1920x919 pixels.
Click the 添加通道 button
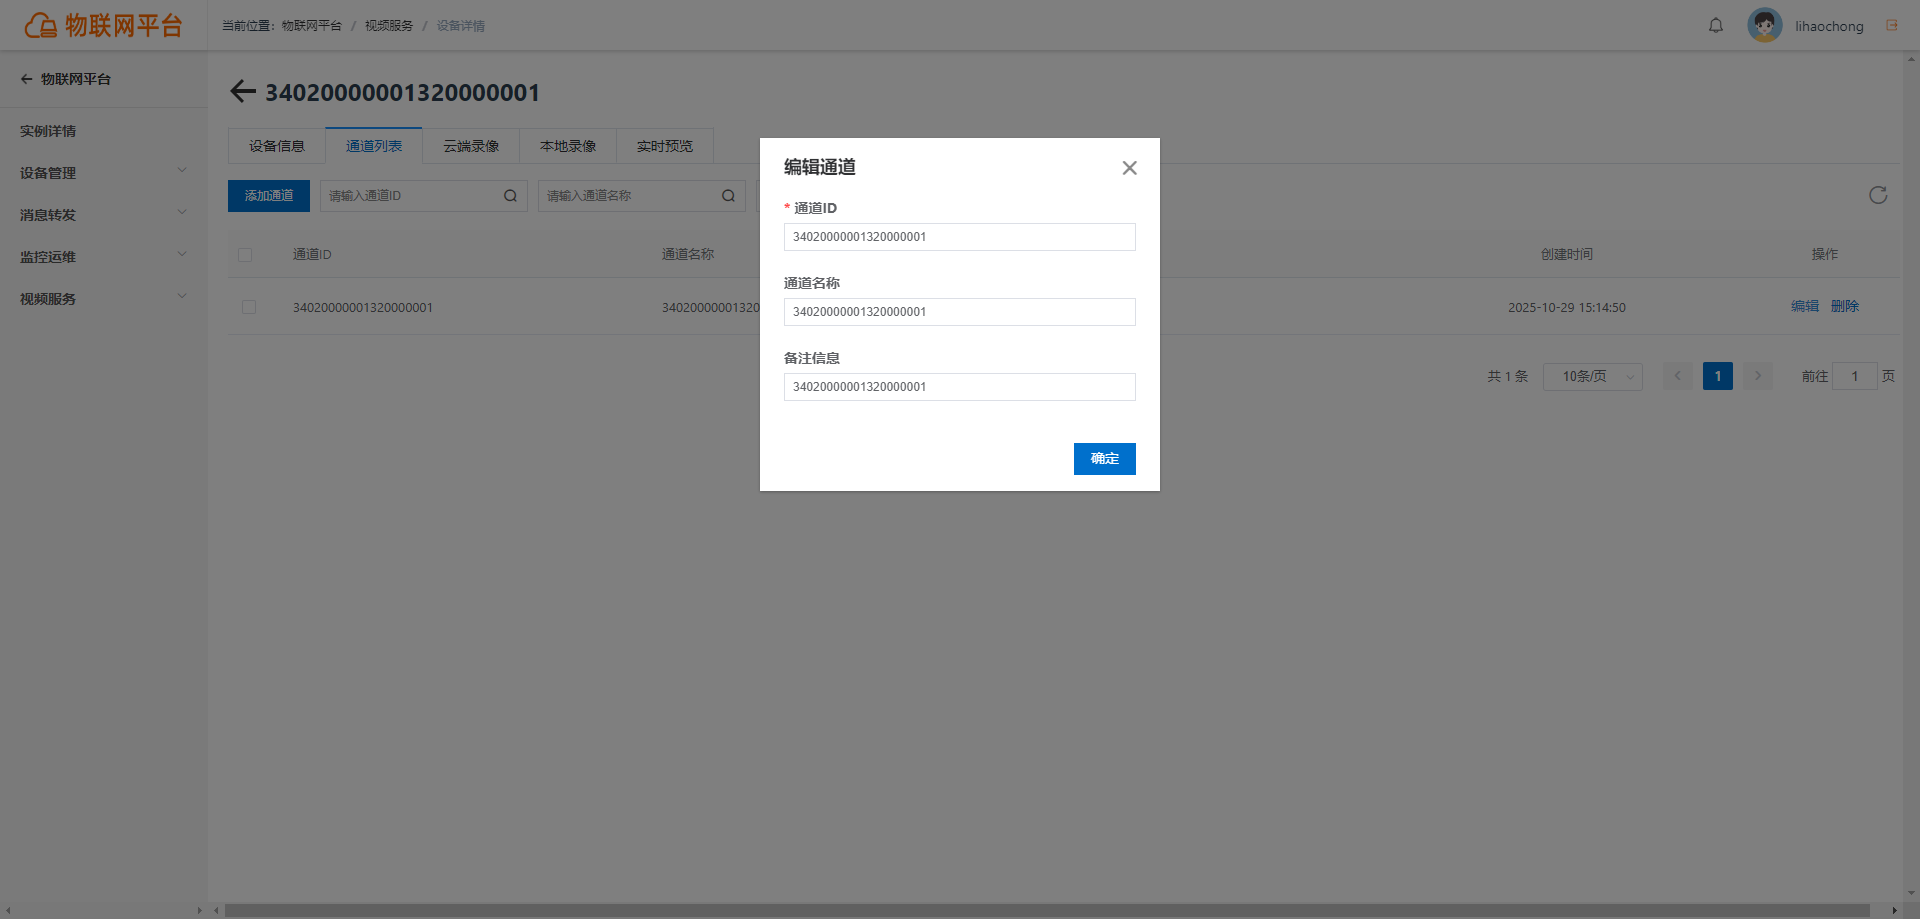[269, 196]
